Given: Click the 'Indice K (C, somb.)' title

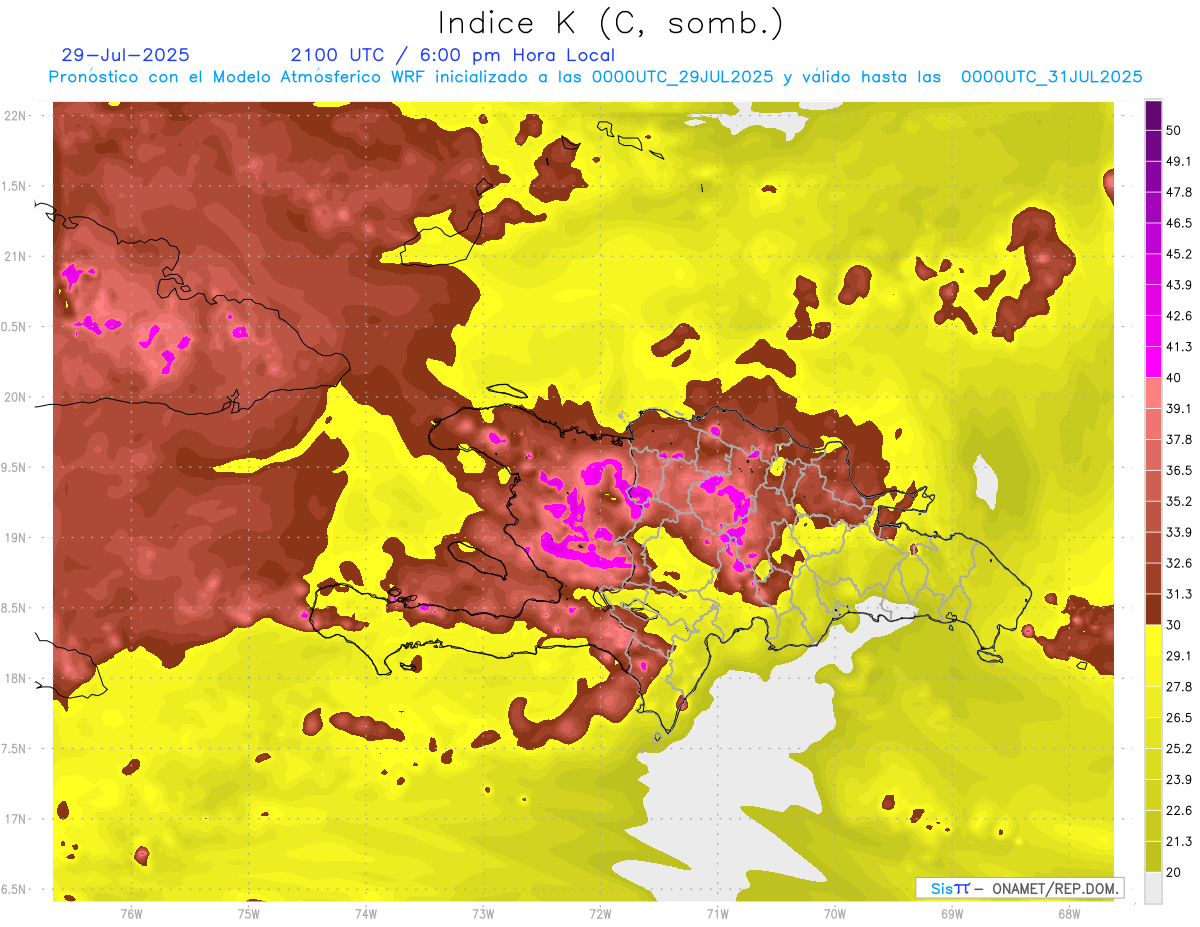Looking at the screenshot, I should pyautogui.click(x=611, y=23).
